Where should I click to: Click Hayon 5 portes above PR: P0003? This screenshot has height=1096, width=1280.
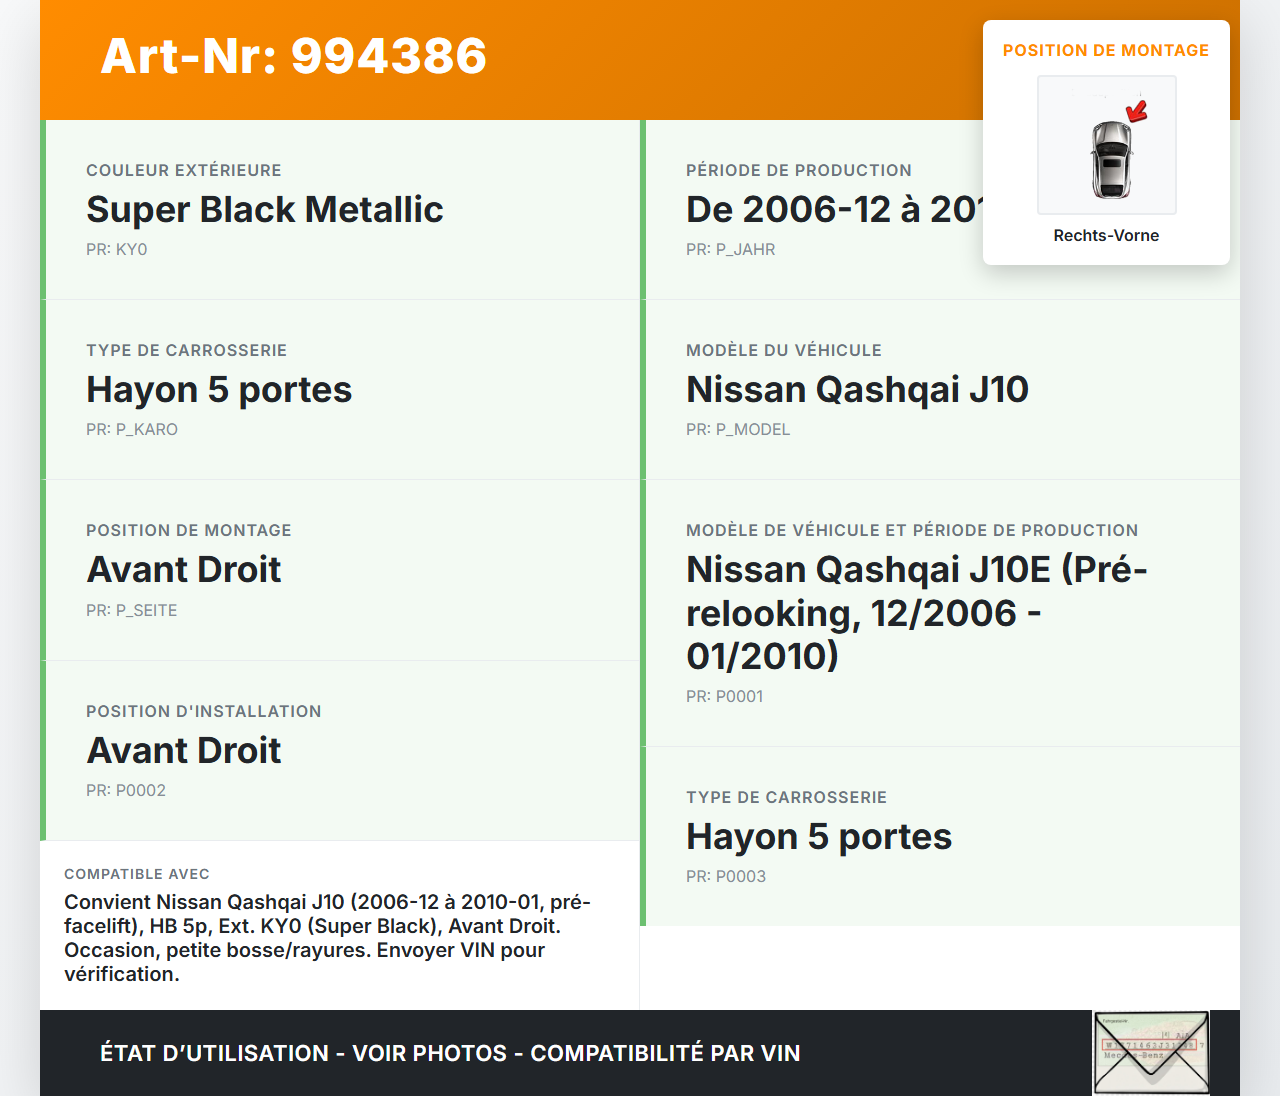pyautogui.click(x=818, y=836)
